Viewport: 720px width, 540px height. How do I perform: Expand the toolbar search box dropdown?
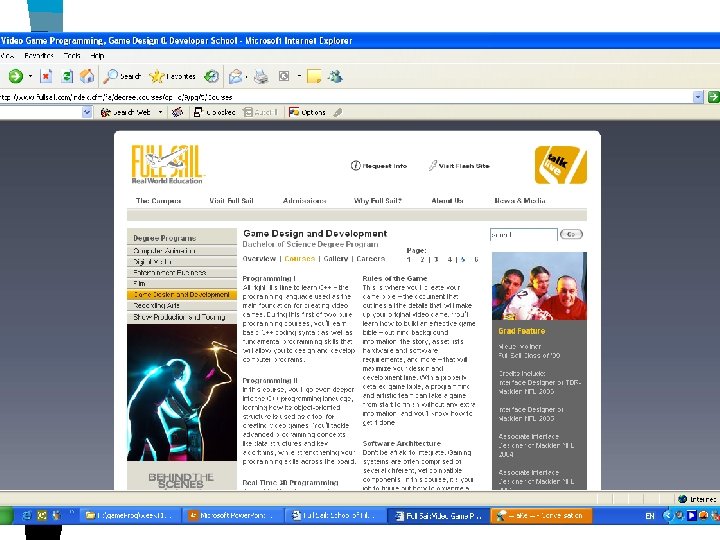click(x=87, y=112)
